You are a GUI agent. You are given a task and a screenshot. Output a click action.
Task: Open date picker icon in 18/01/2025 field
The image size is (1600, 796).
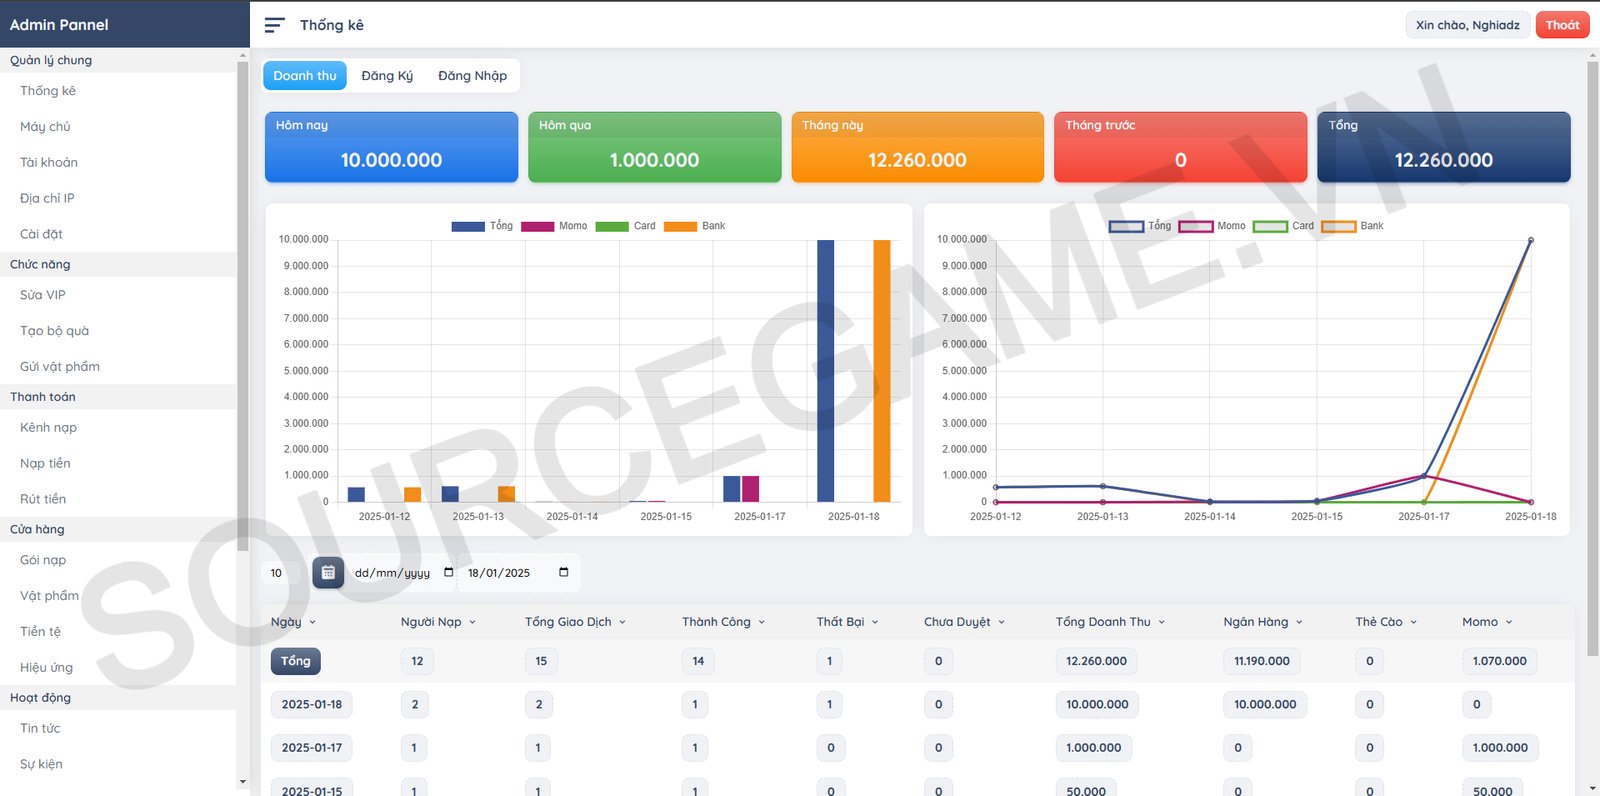pos(563,573)
